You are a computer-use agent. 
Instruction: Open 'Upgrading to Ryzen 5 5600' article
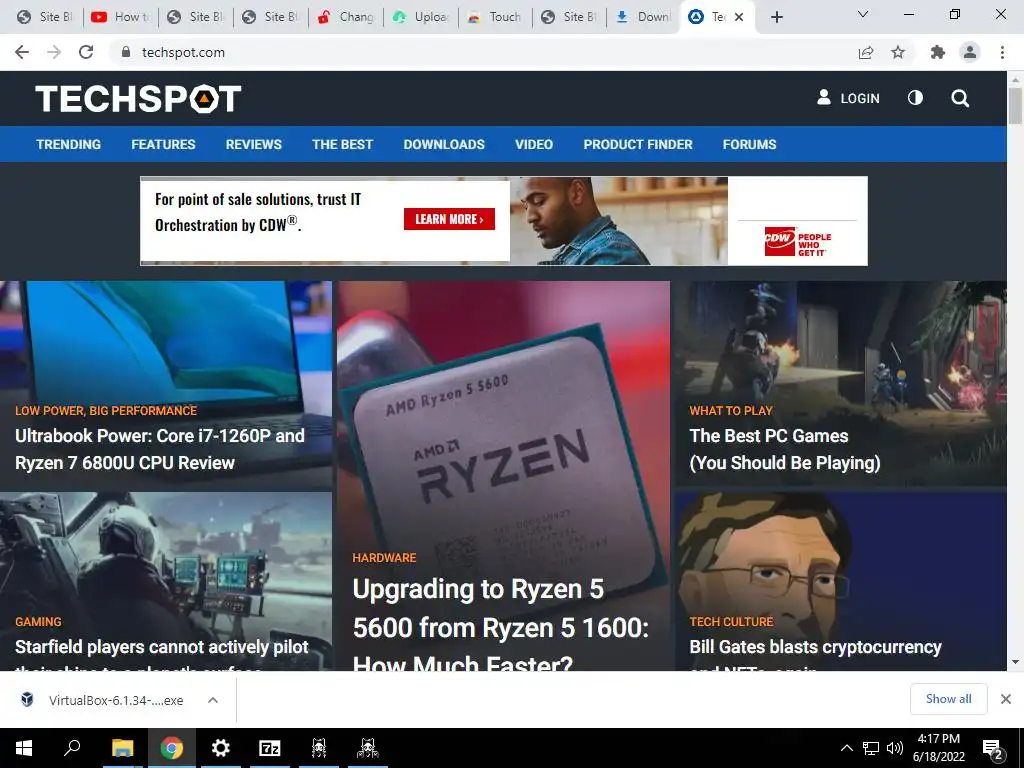click(x=501, y=626)
